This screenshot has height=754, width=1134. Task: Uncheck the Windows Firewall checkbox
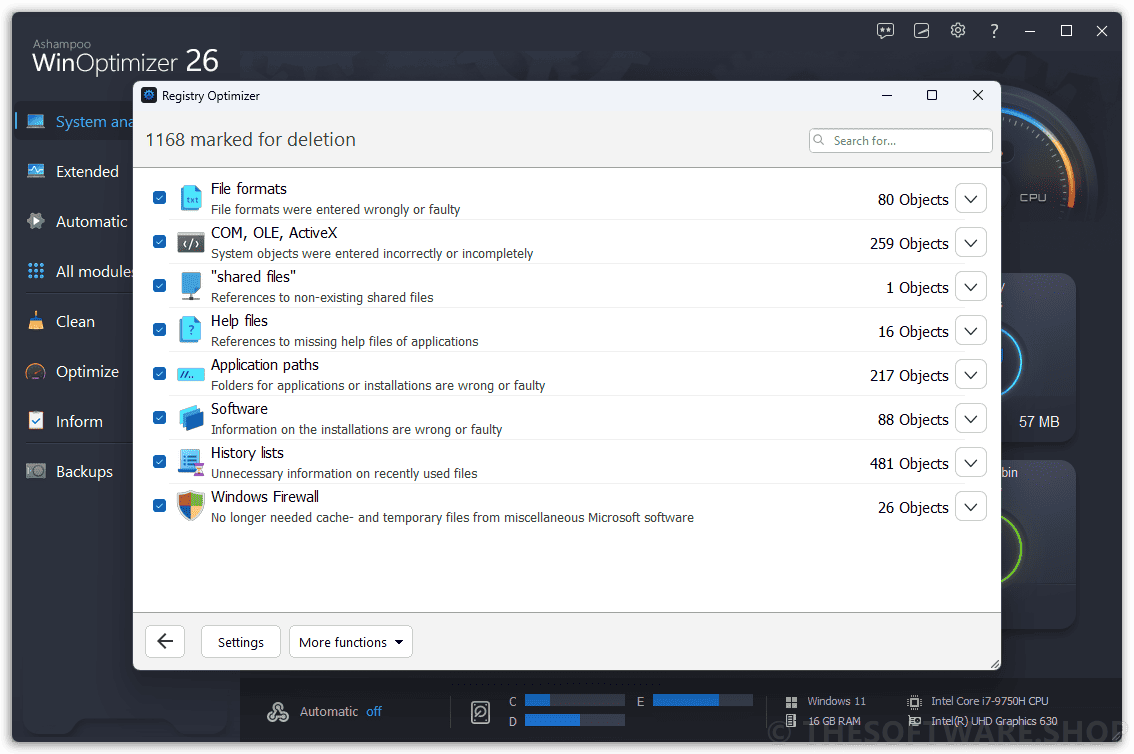pos(160,506)
